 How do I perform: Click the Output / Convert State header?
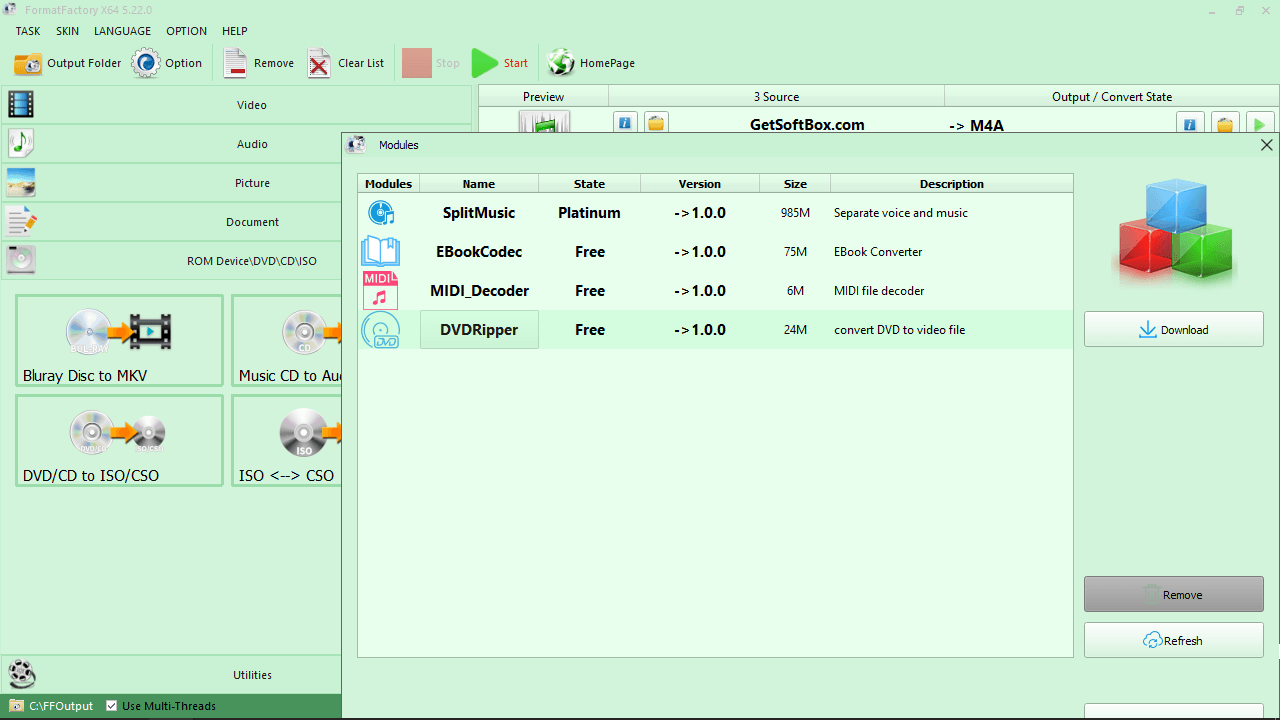[x=1112, y=97]
